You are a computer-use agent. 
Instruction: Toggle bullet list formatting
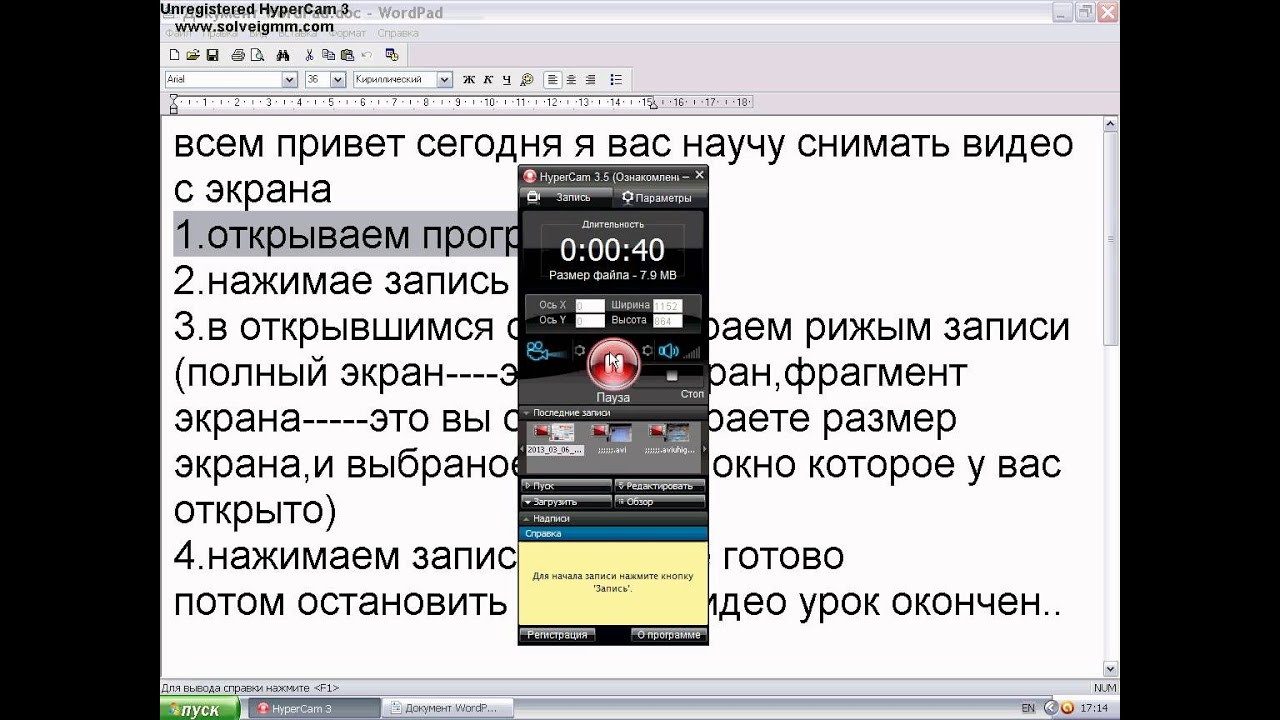click(616, 79)
